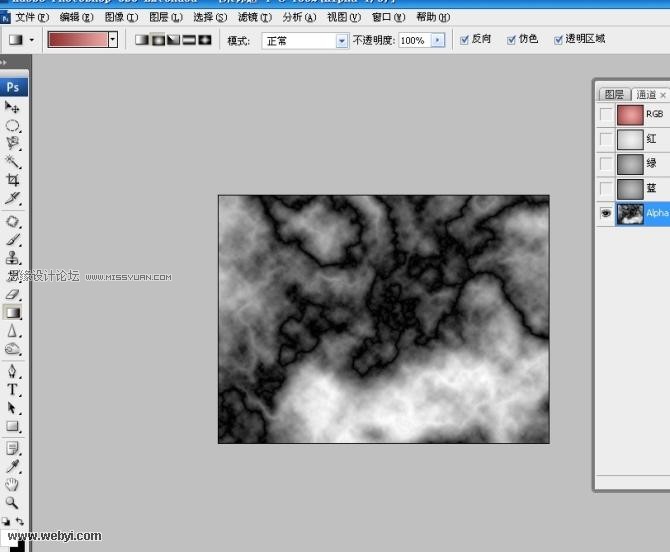This screenshot has width=670, height=552.
Task: Select the Move tool
Action: [12, 107]
